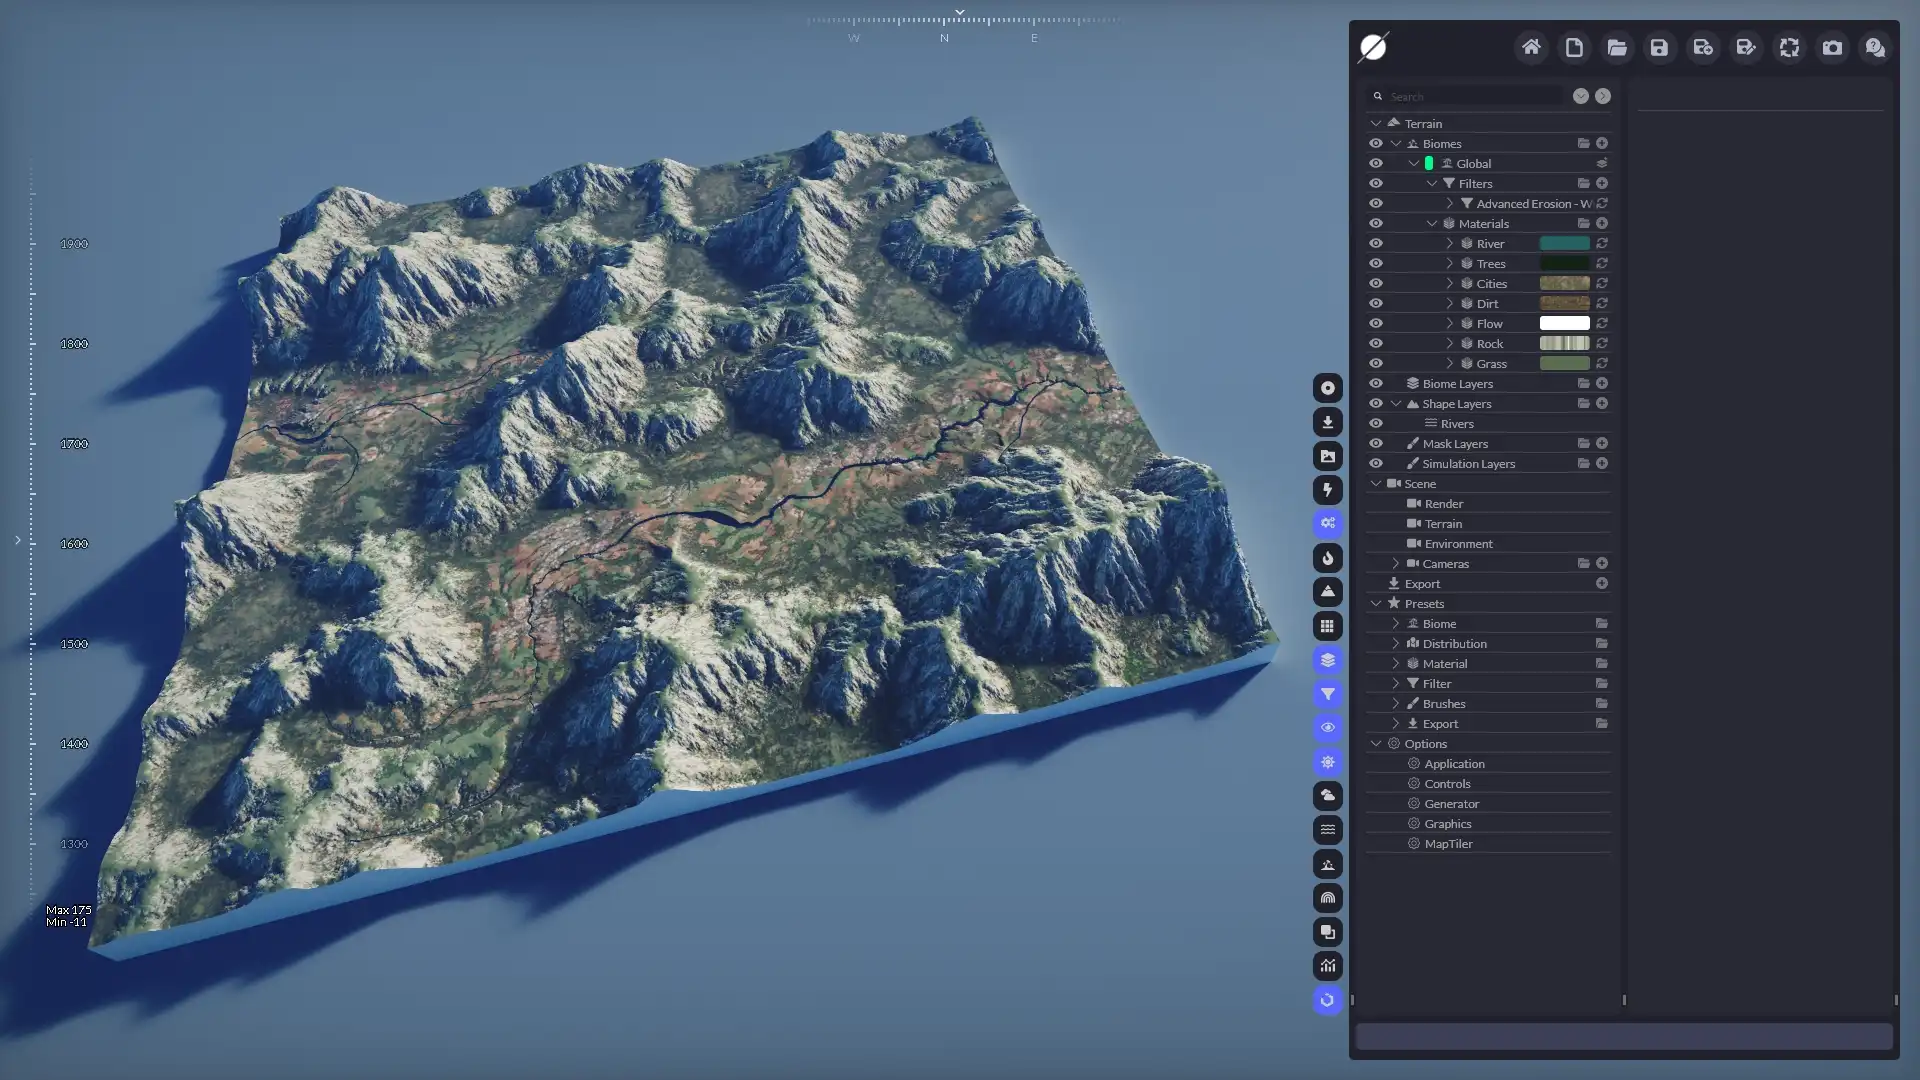Open the cloud settings in the sidebar
The image size is (1920, 1080).
pyautogui.click(x=1327, y=796)
